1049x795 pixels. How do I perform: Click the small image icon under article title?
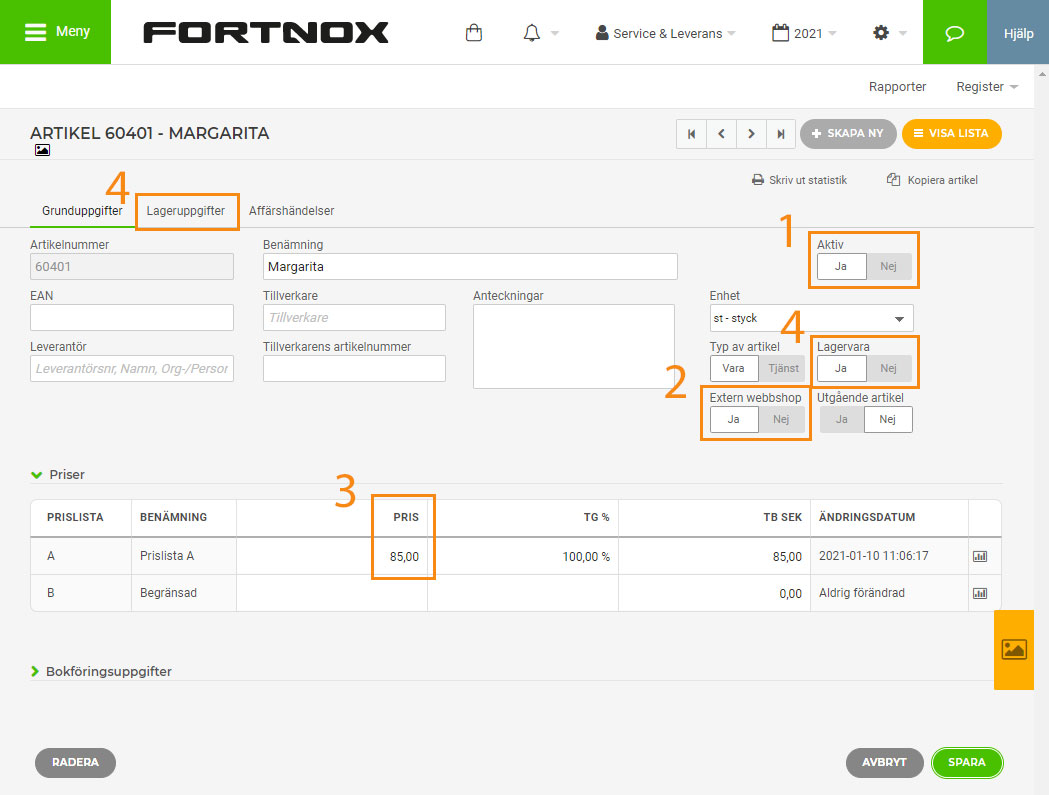[42, 150]
